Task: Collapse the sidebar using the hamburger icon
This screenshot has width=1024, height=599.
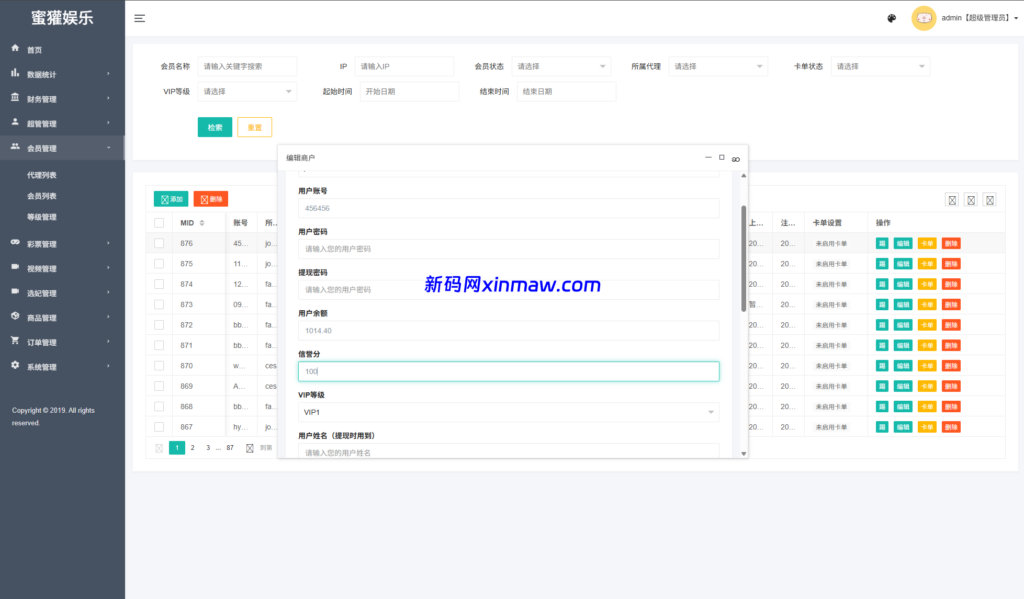Action: pyautogui.click(x=139, y=18)
